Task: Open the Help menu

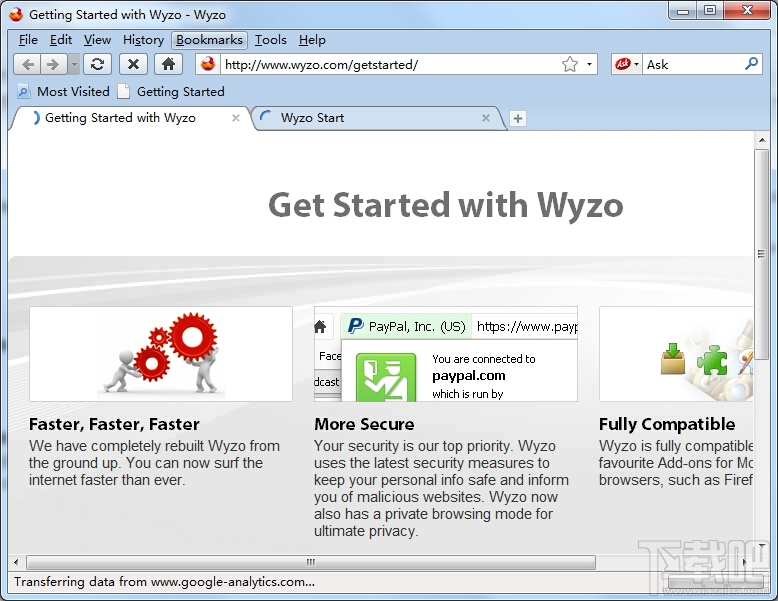Action: coord(312,40)
